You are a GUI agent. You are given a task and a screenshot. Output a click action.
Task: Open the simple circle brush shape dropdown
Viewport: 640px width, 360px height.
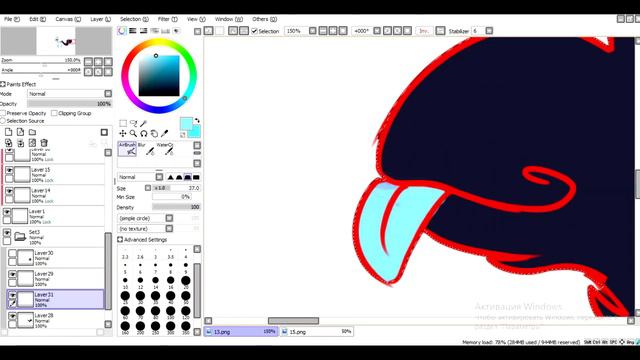(x=146, y=218)
